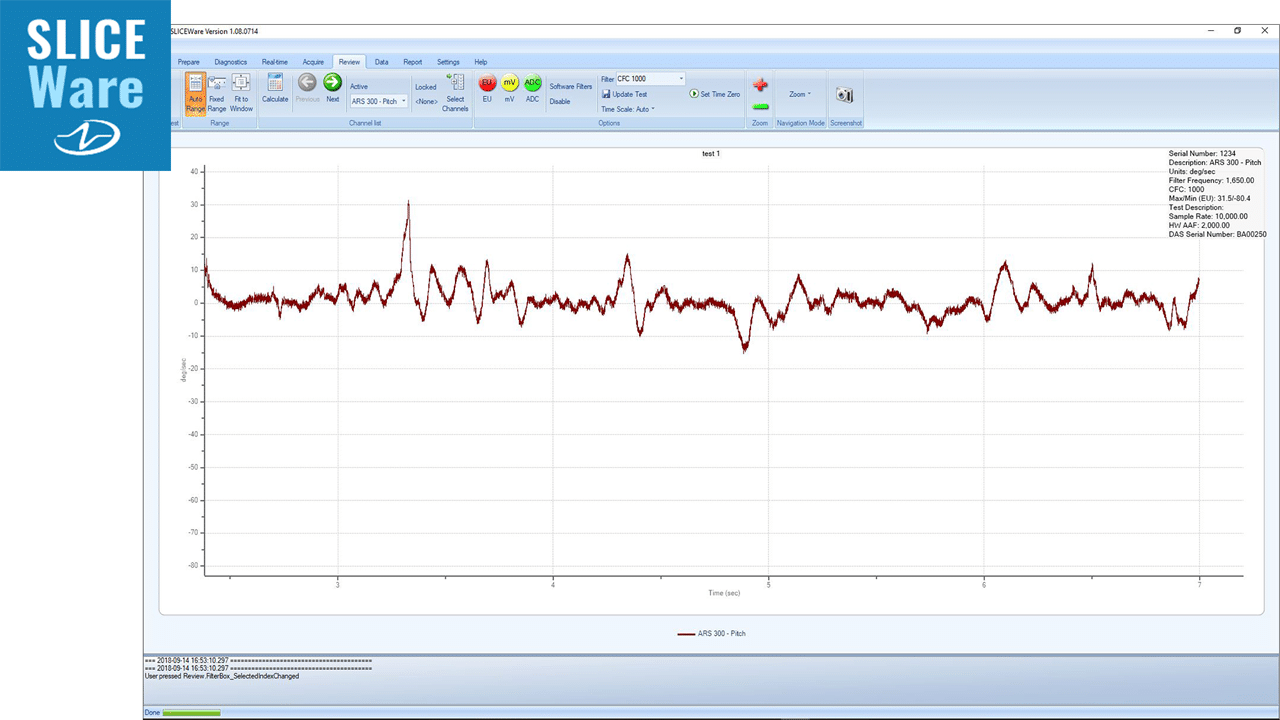This screenshot has height=720, width=1280.
Task: Open the Acquire tab
Action: pos(313,62)
